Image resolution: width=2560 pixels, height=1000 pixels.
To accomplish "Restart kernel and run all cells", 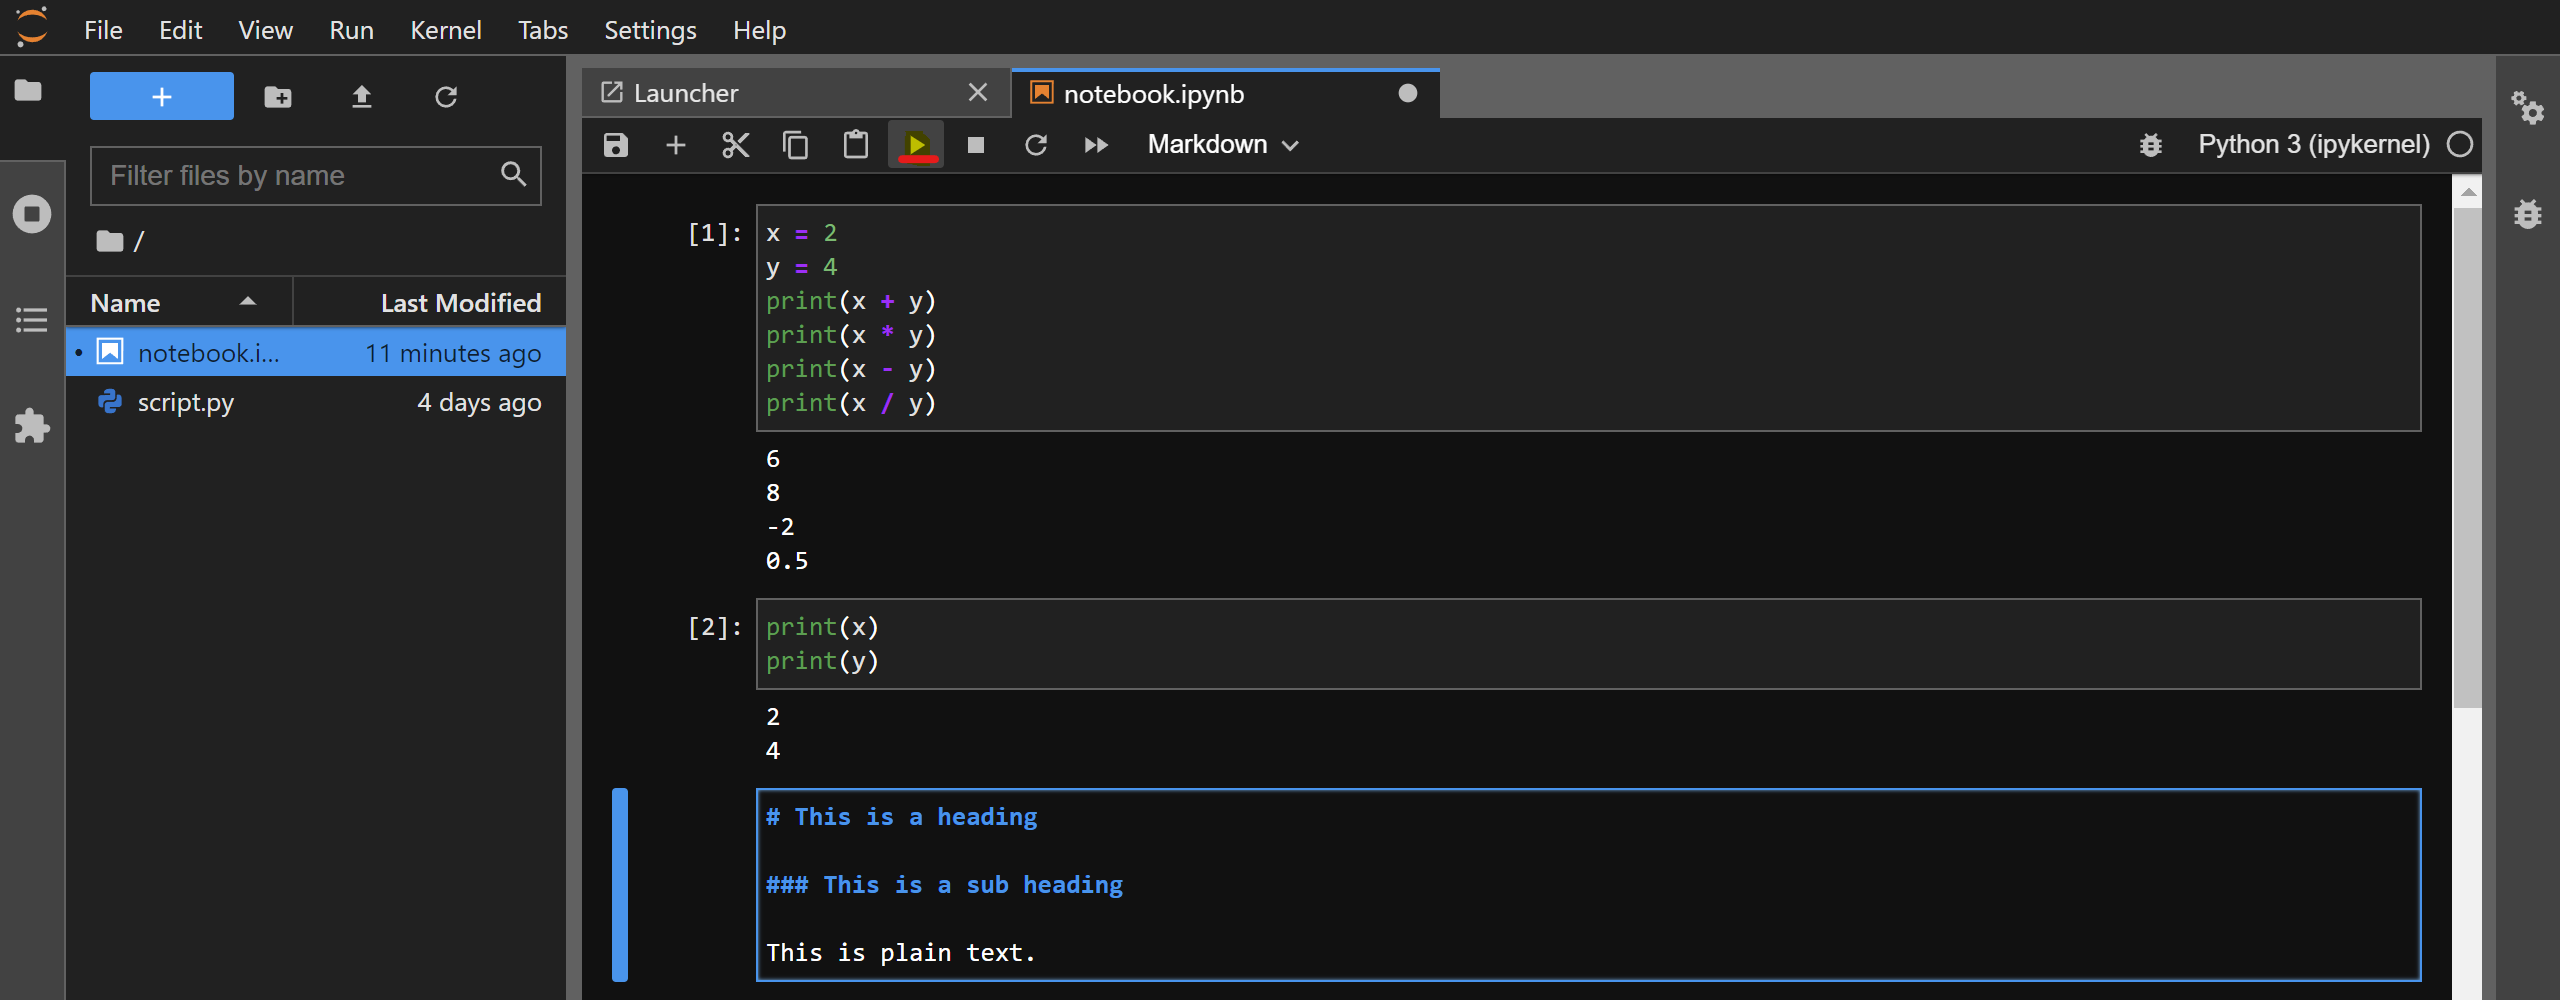I will coord(1096,145).
